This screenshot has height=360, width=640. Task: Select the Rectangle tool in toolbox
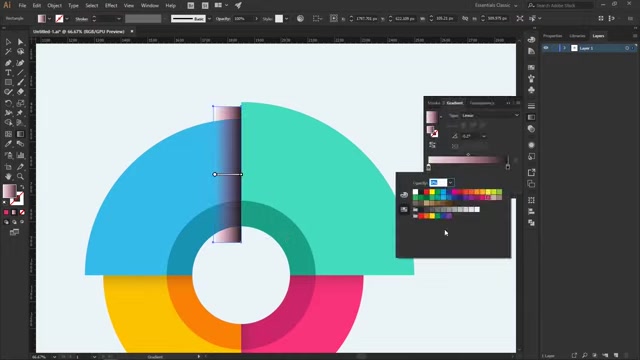(x=8, y=82)
